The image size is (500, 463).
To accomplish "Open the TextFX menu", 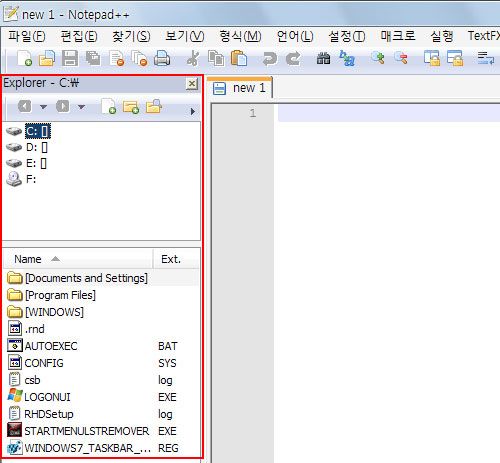I will (484, 36).
